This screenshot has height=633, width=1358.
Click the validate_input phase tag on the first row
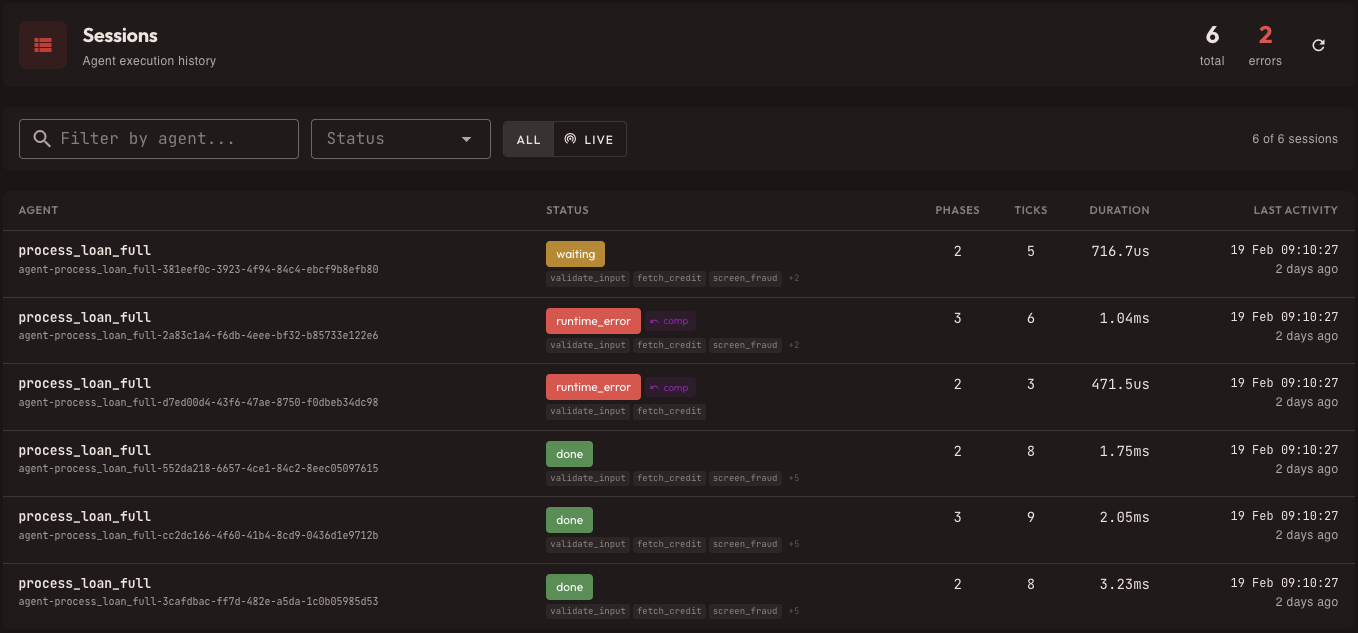587,278
